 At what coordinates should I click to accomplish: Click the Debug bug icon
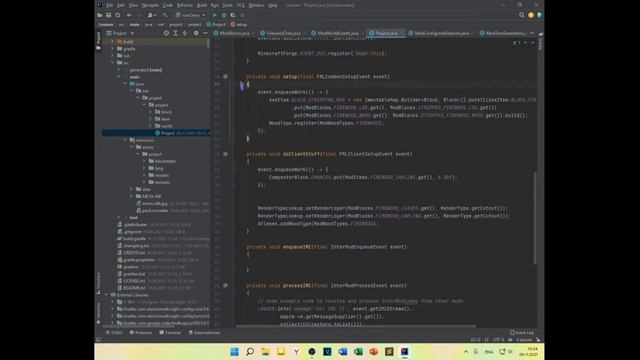click(x=224, y=15)
